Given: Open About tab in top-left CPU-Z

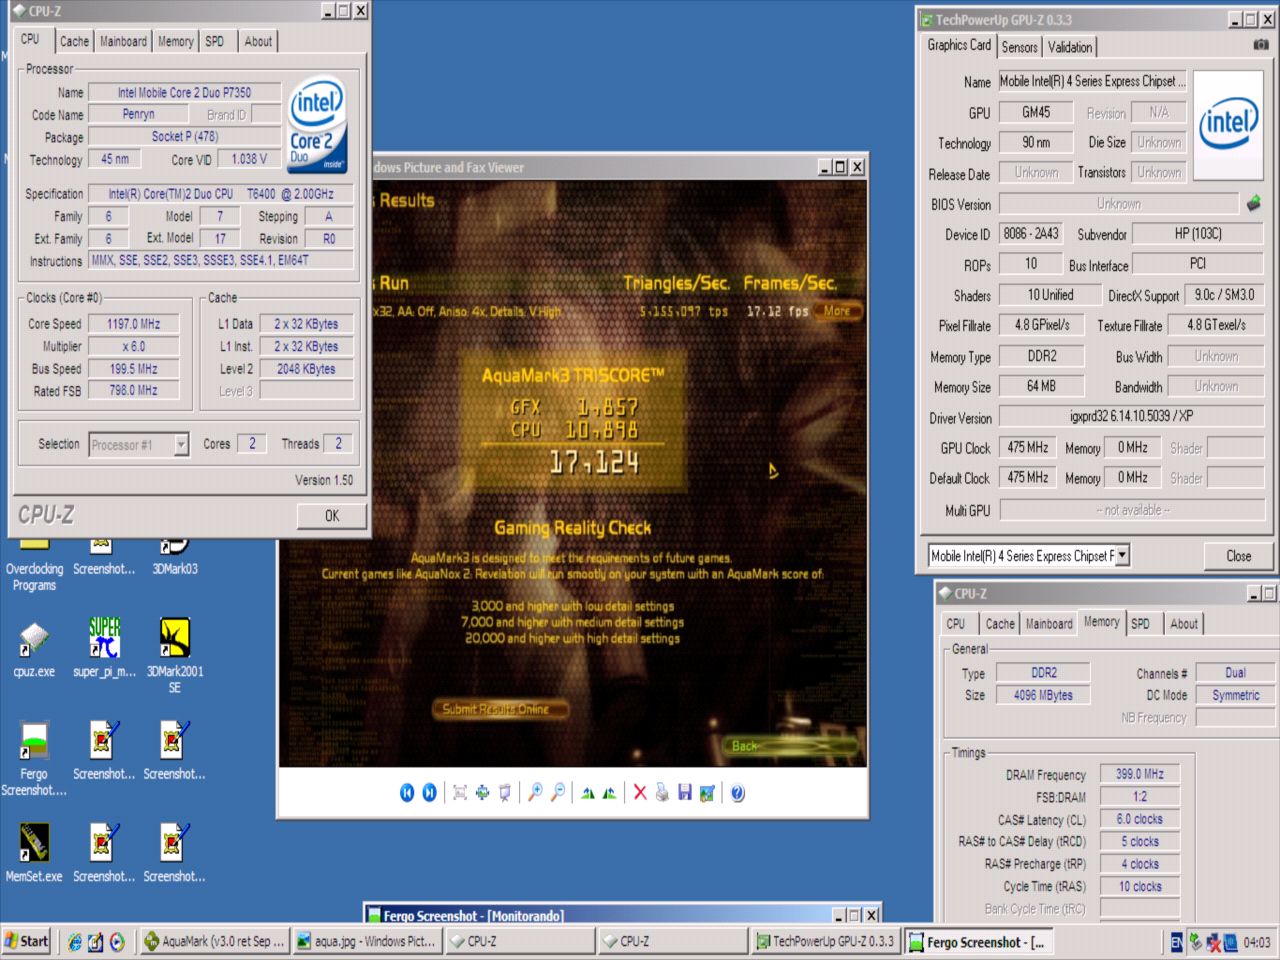Looking at the screenshot, I should coord(258,41).
